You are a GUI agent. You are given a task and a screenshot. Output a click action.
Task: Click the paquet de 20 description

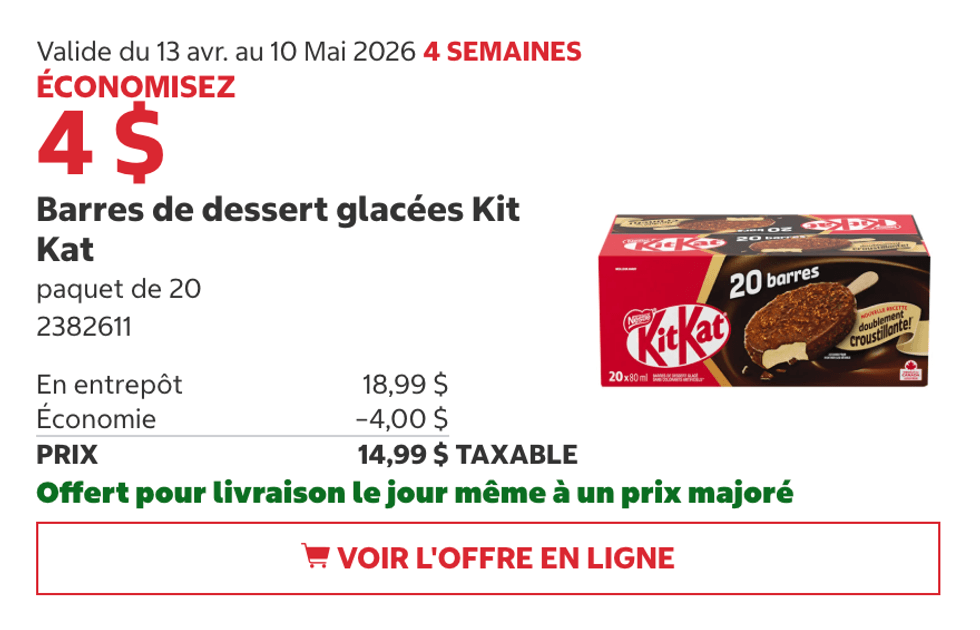120,289
